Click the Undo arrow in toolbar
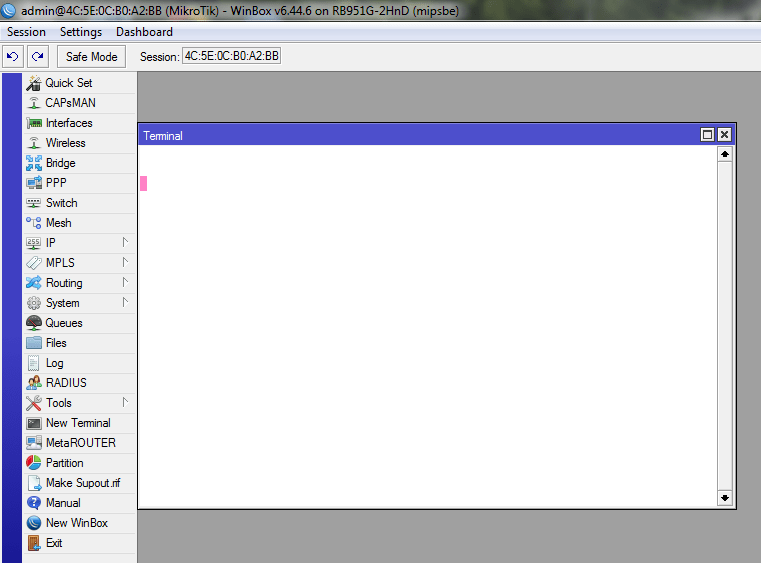Viewport: 761px width, 563px height. (x=13, y=56)
